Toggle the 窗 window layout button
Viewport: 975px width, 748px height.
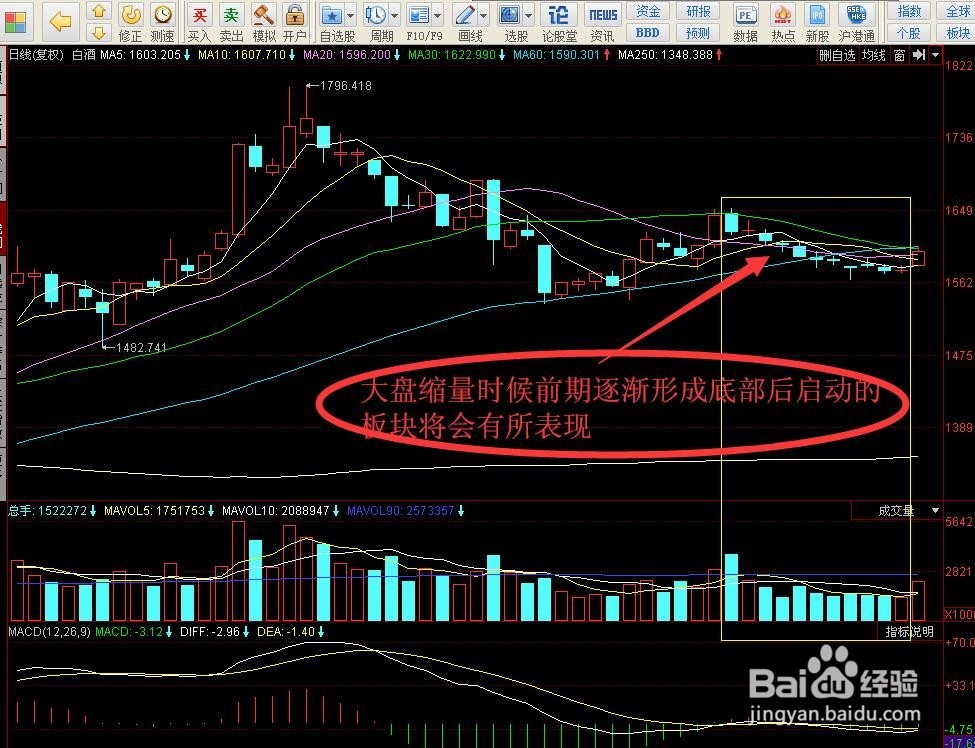pyautogui.click(x=899, y=55)
